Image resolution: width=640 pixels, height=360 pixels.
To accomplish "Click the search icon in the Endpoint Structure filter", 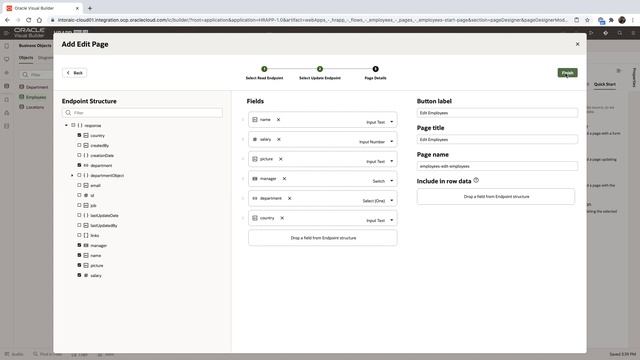I will (x=68, y=113).
